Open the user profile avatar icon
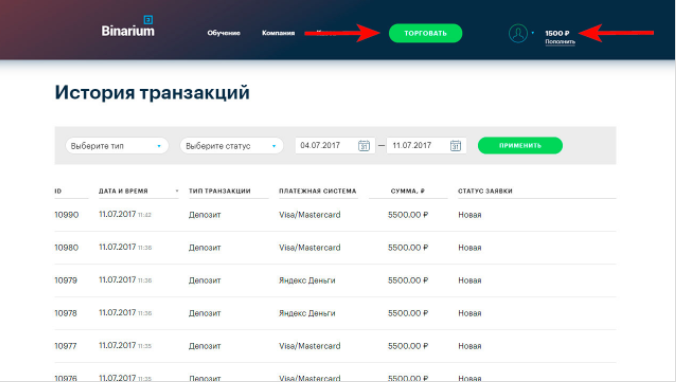This screenshot has width=677, height=387. click(518, 33)
